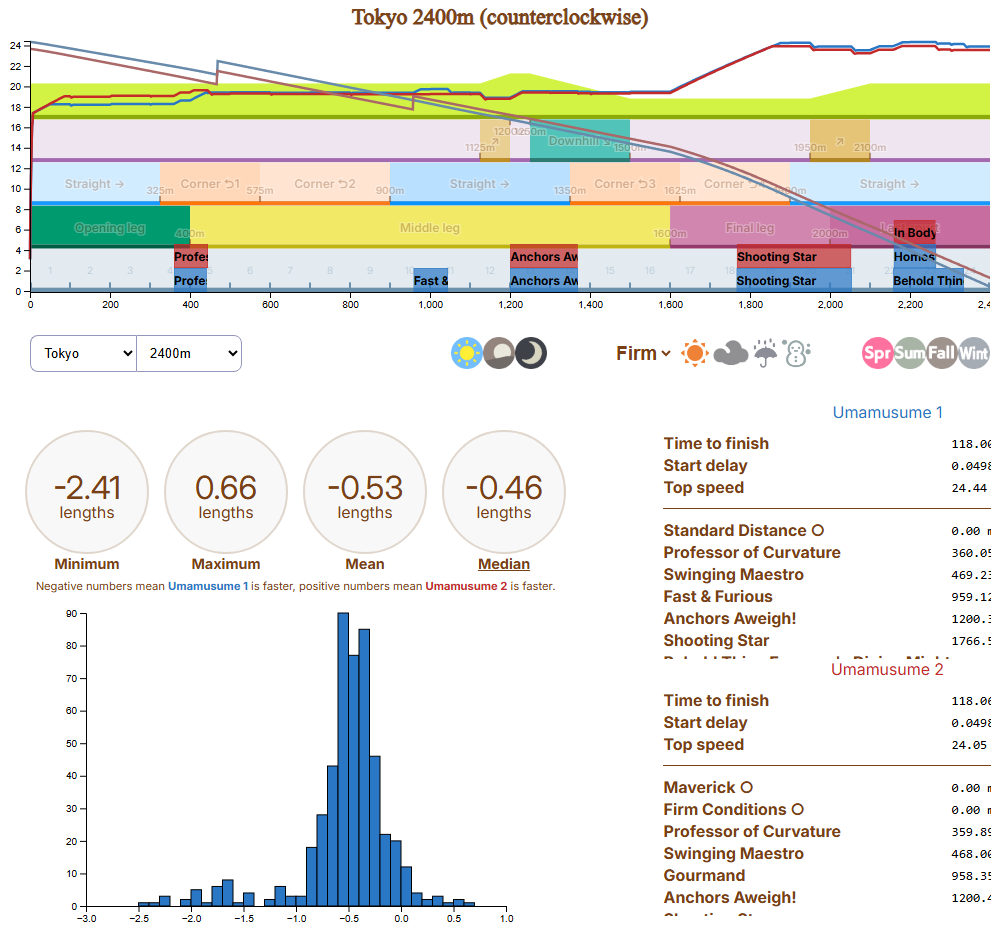Image resolution: width=991 pixels, height=946 pixels.
Task: Click Top speed row under Umamusume 1
Action: click(x=827, y=488)
